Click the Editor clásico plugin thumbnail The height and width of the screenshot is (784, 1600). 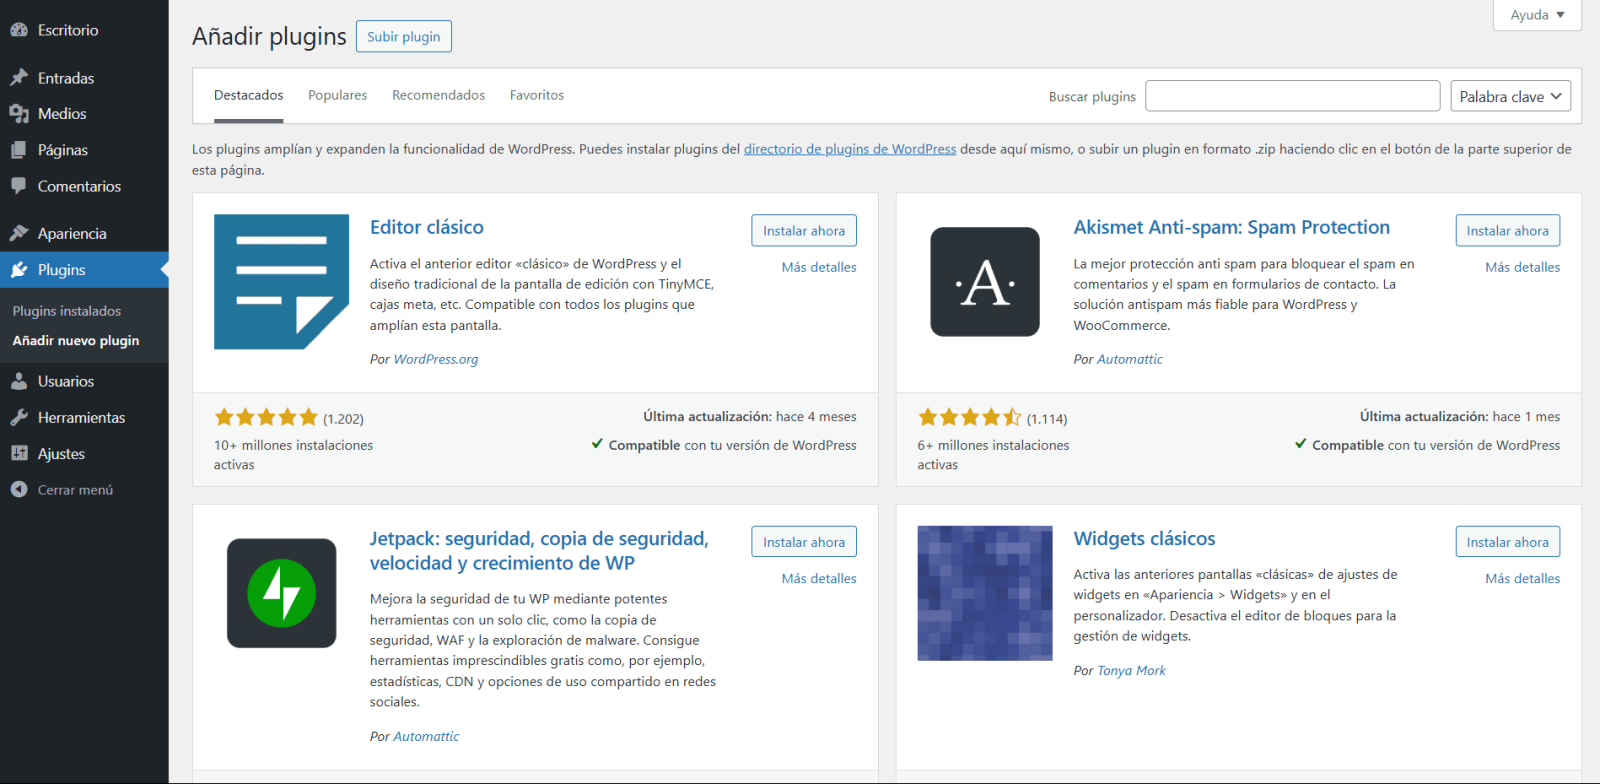(x=281, y=282)
